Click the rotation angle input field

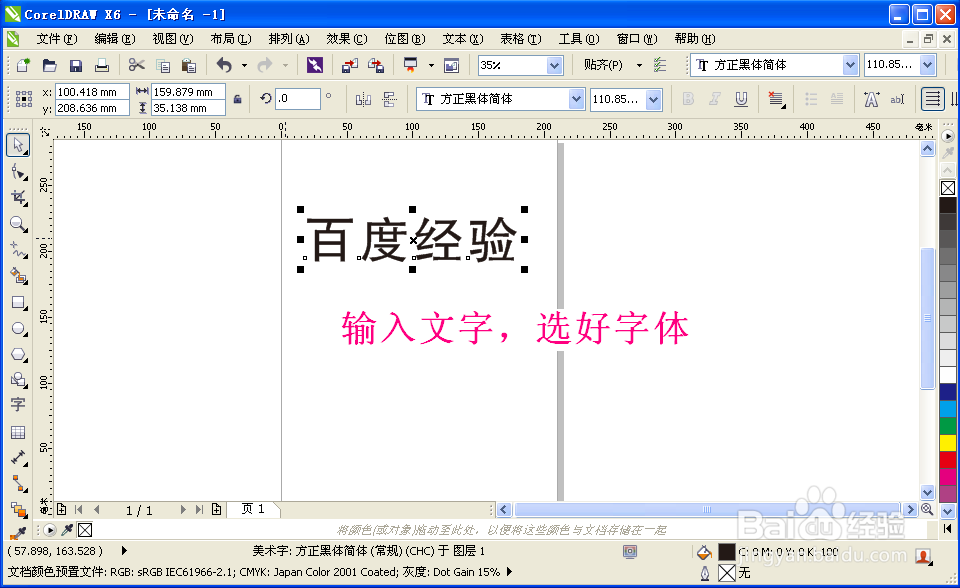coord(298,99)
